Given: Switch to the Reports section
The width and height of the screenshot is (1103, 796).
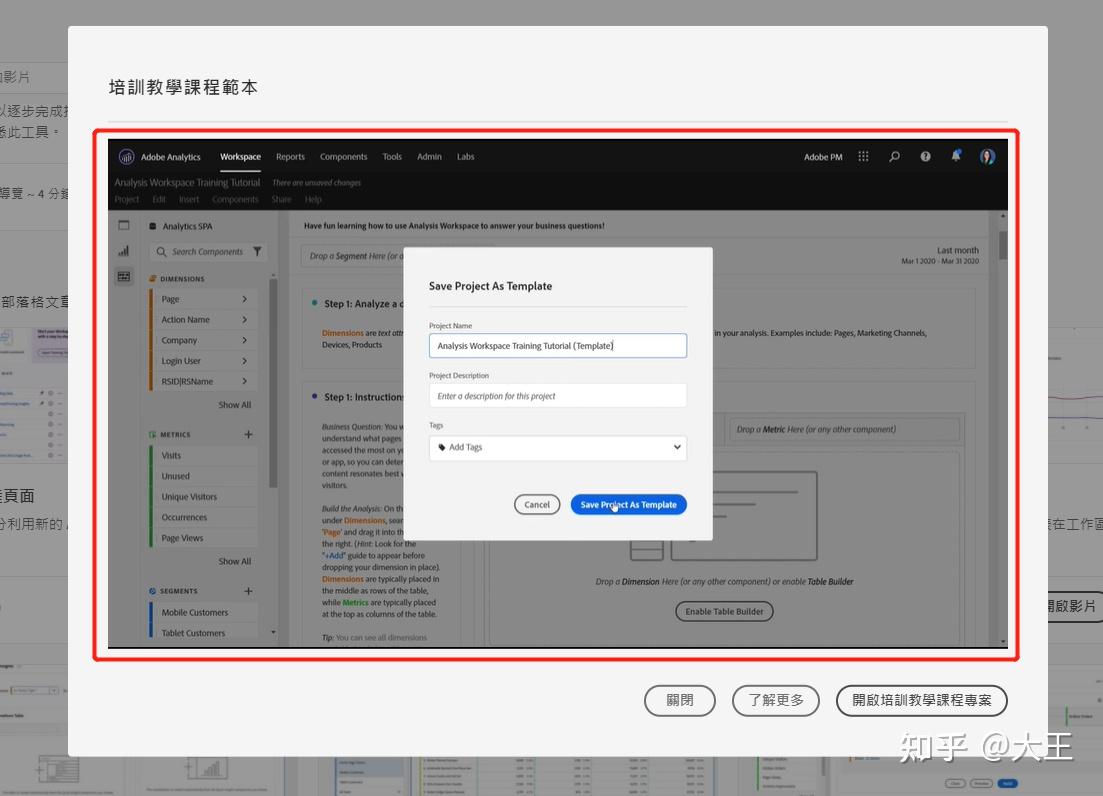Looking at the screenshot, I should click(x=290, y=156).
